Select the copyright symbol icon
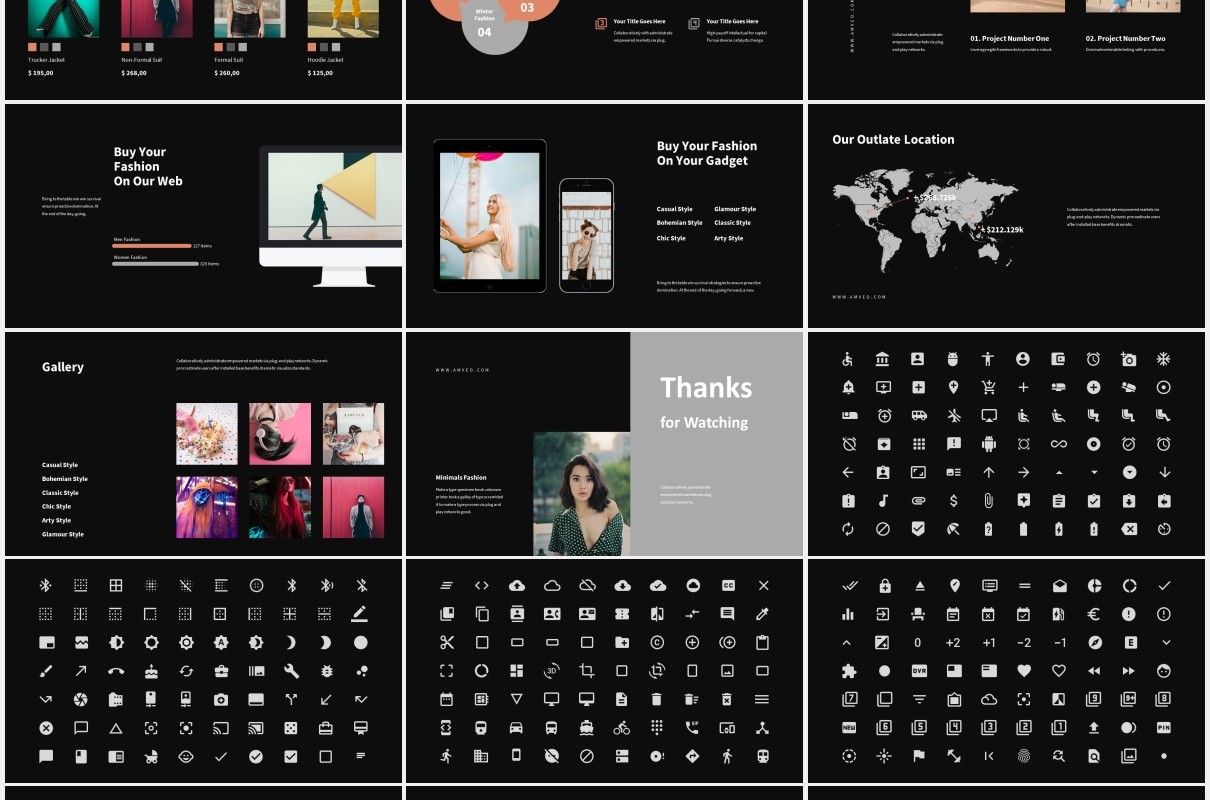 (657, 642)
